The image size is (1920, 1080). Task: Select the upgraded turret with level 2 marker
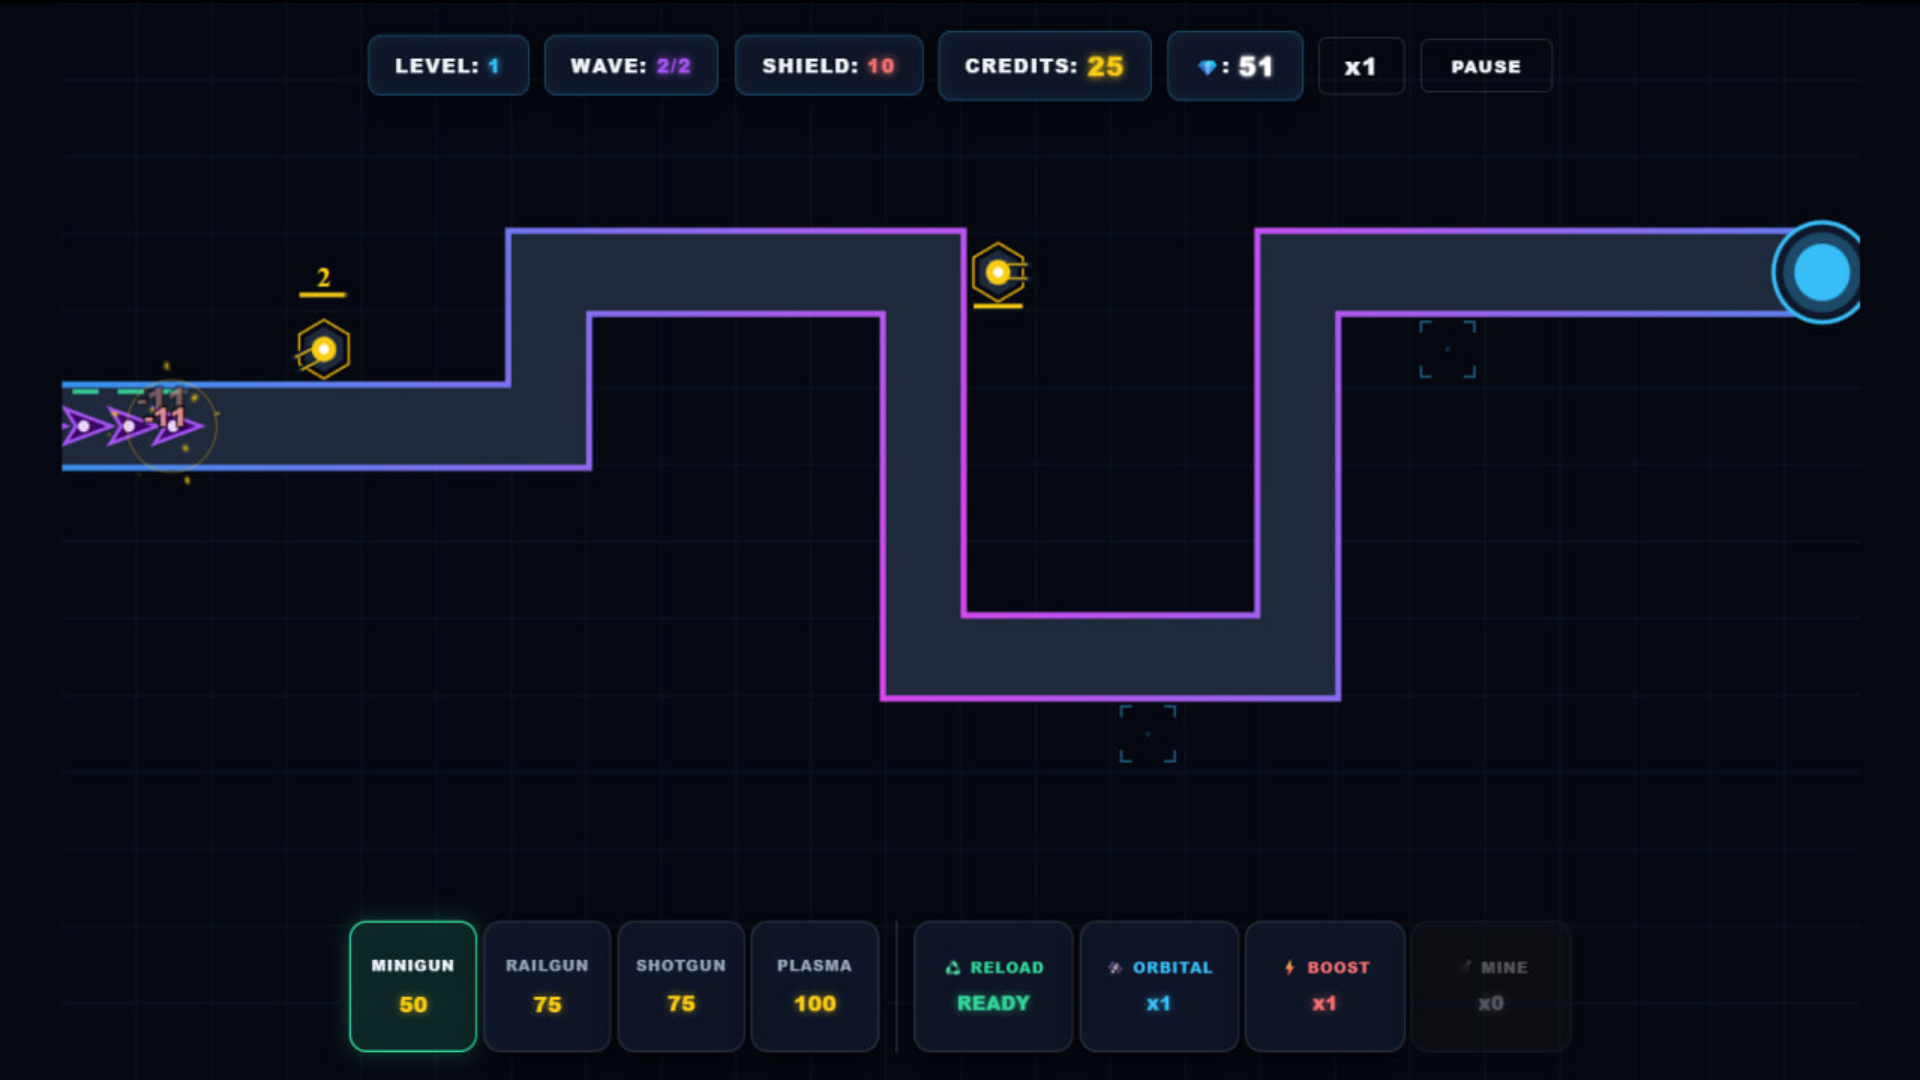click(x=322, y=349)
